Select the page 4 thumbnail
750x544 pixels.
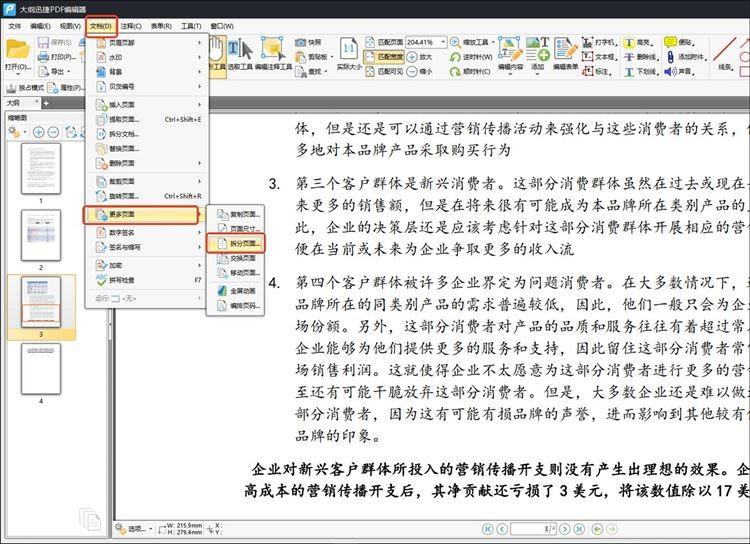(x=40, y=370)
